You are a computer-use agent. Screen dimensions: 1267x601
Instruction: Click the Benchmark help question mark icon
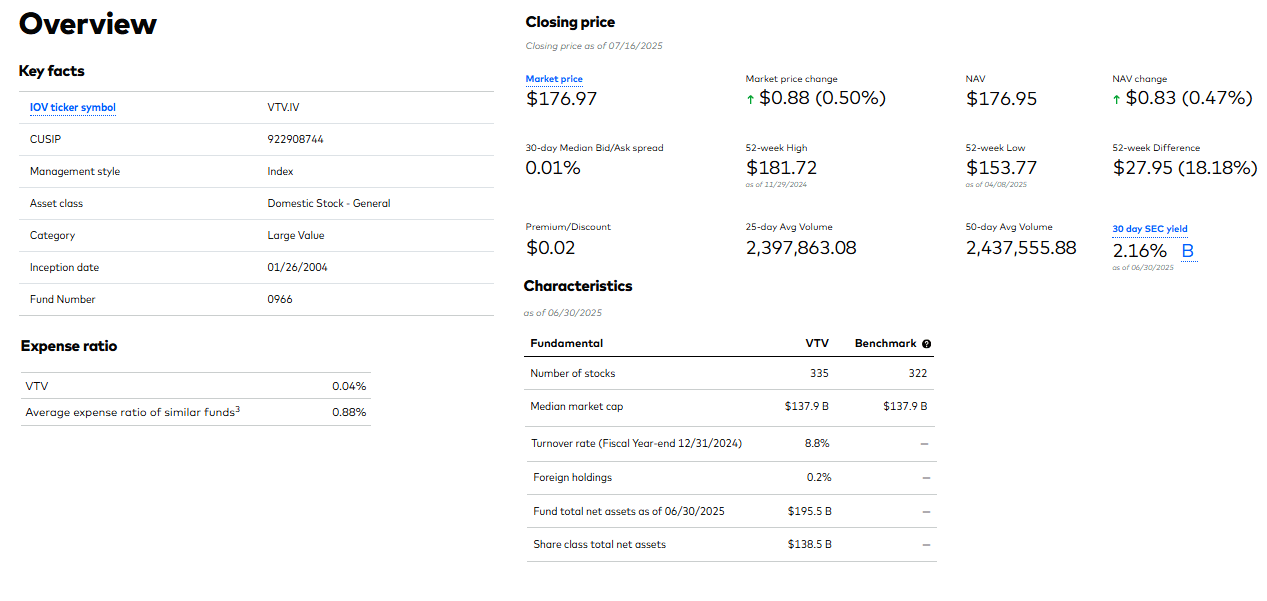[x=927, y=344]
